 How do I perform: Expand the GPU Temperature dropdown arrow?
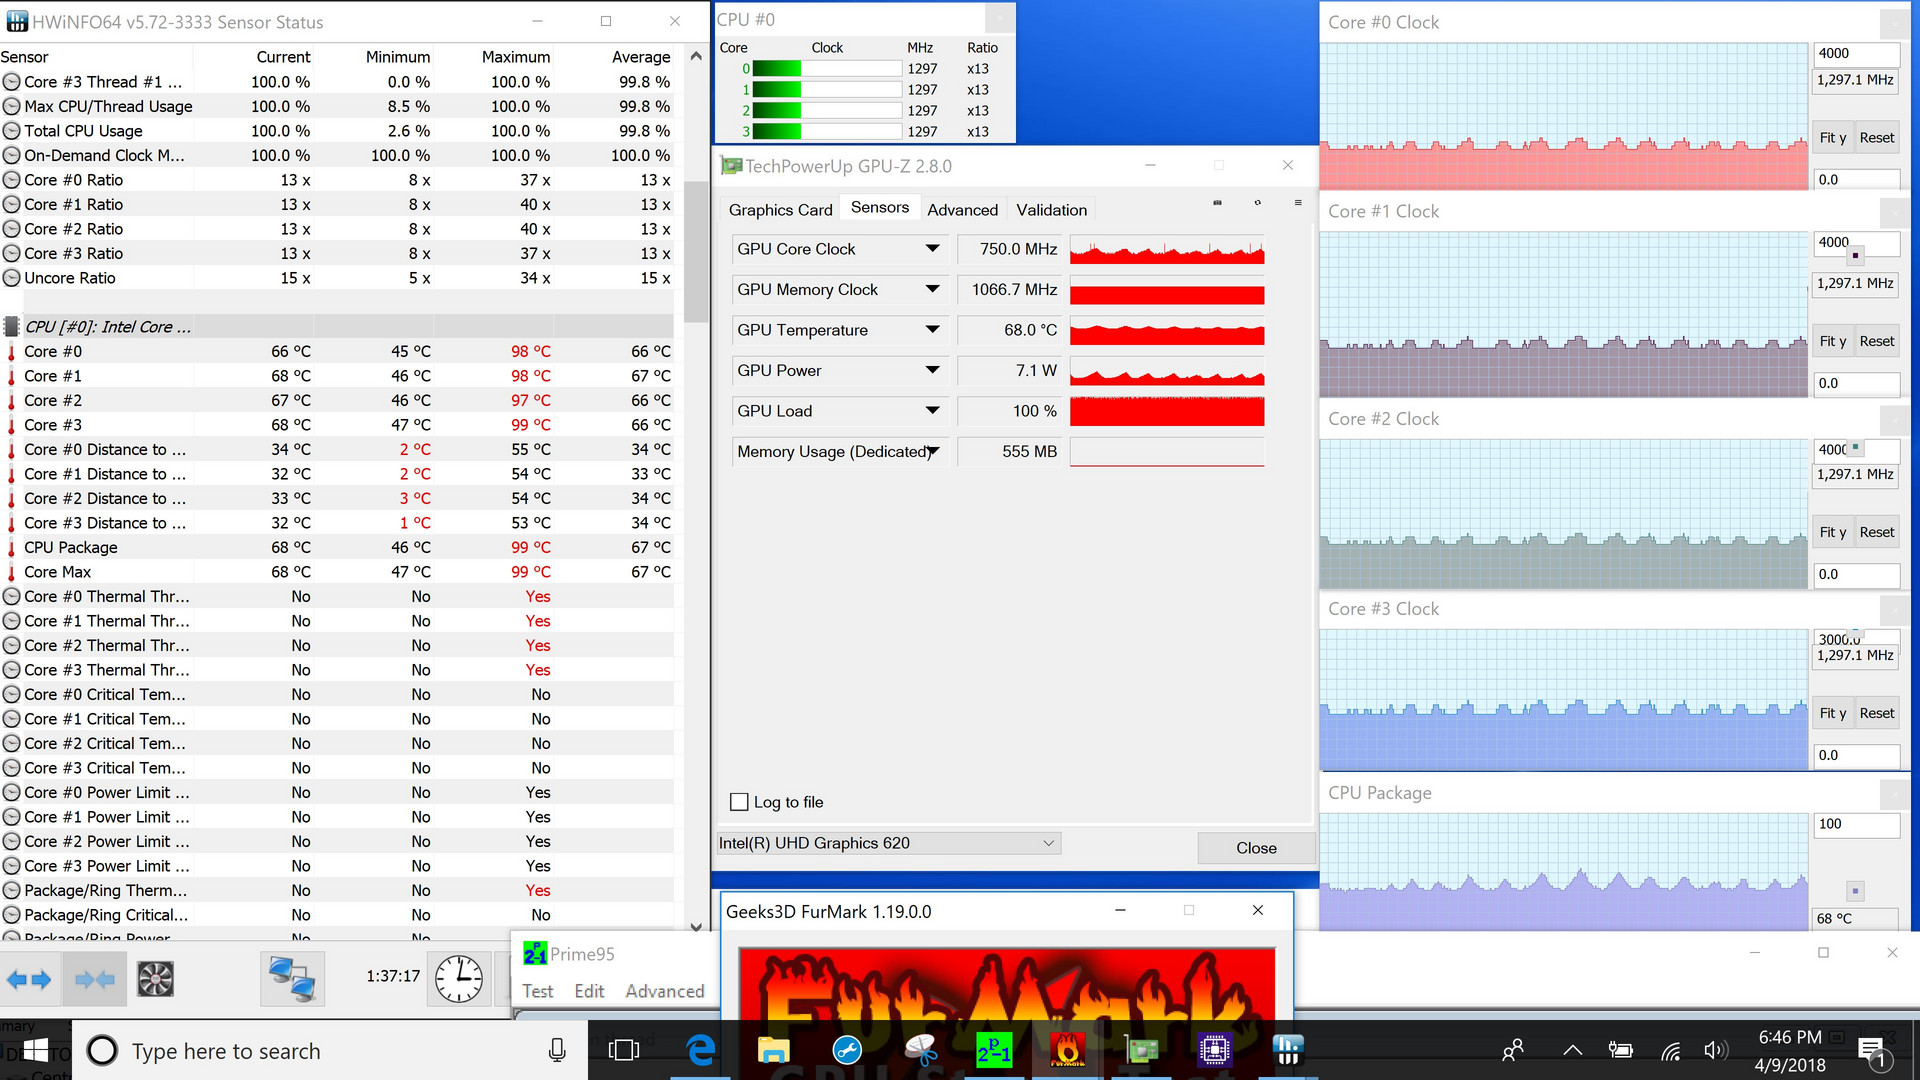tap(932, 330)
